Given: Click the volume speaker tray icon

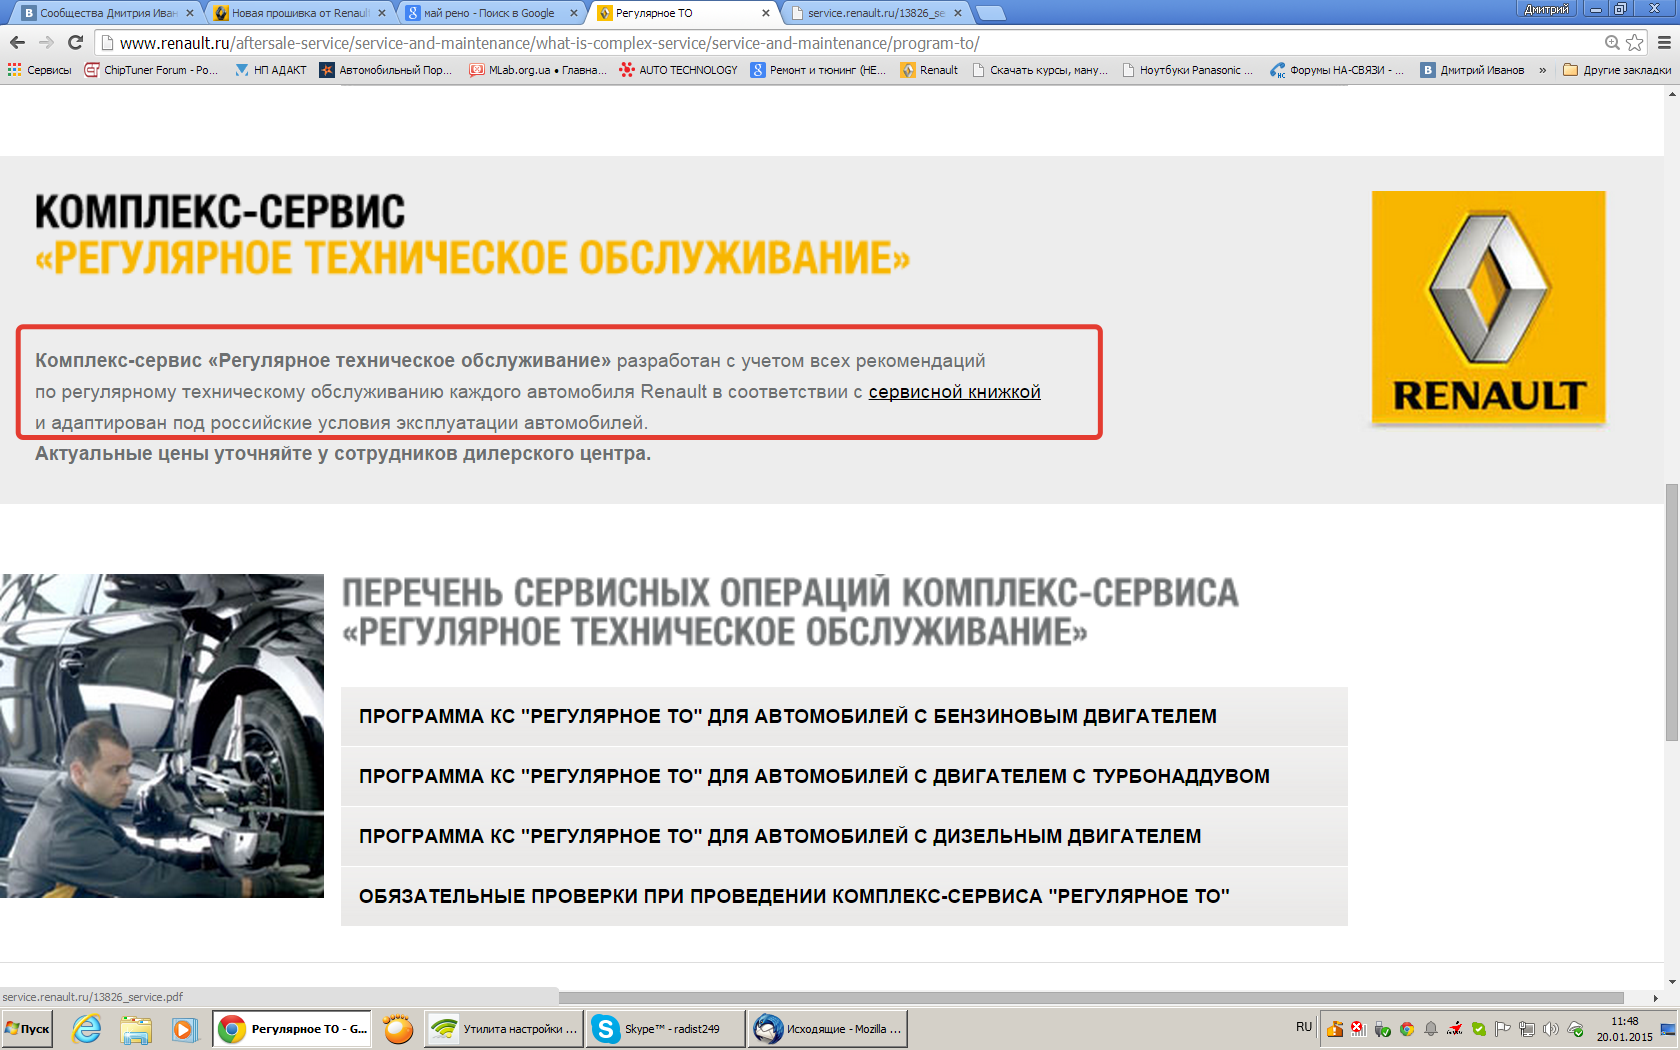Looking at the screenshot, I should pos(1551,1028).
